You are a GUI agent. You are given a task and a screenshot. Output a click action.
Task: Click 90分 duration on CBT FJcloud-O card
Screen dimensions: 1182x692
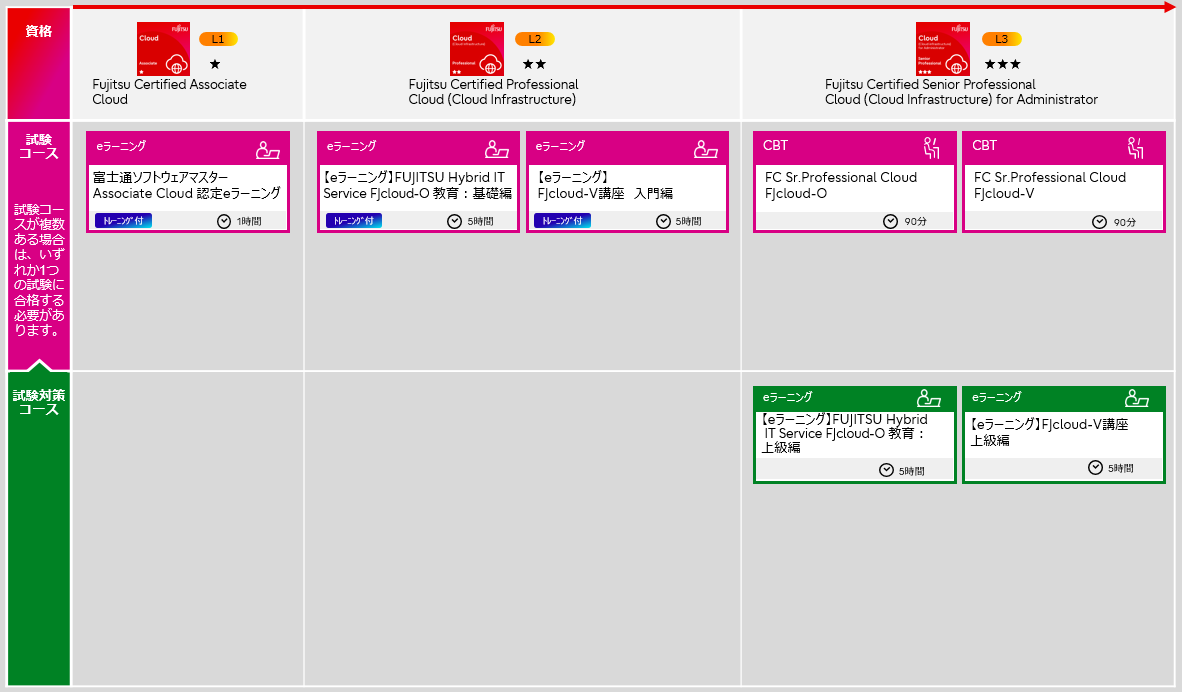[x=915, y=222]
